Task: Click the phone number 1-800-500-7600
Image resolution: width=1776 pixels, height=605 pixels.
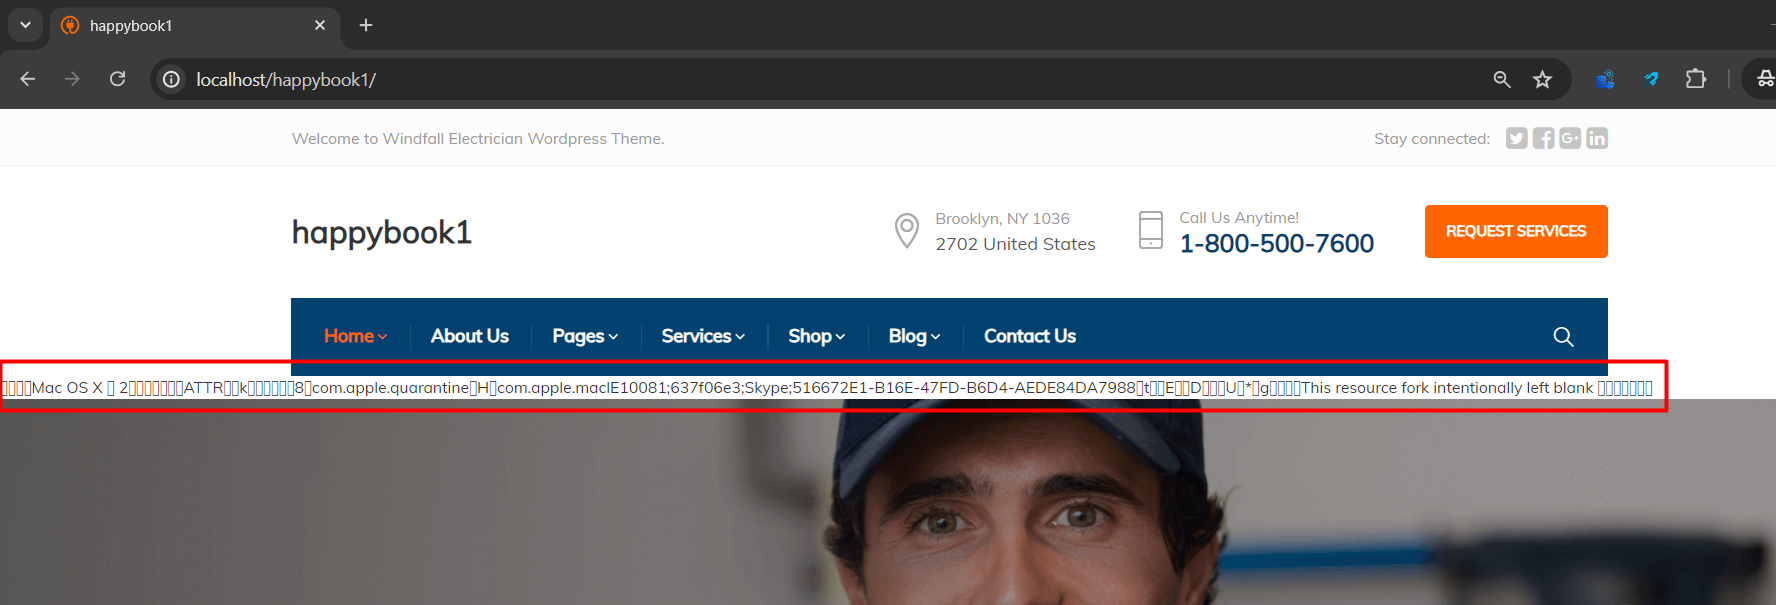Action: click(x=1277, y=243)
